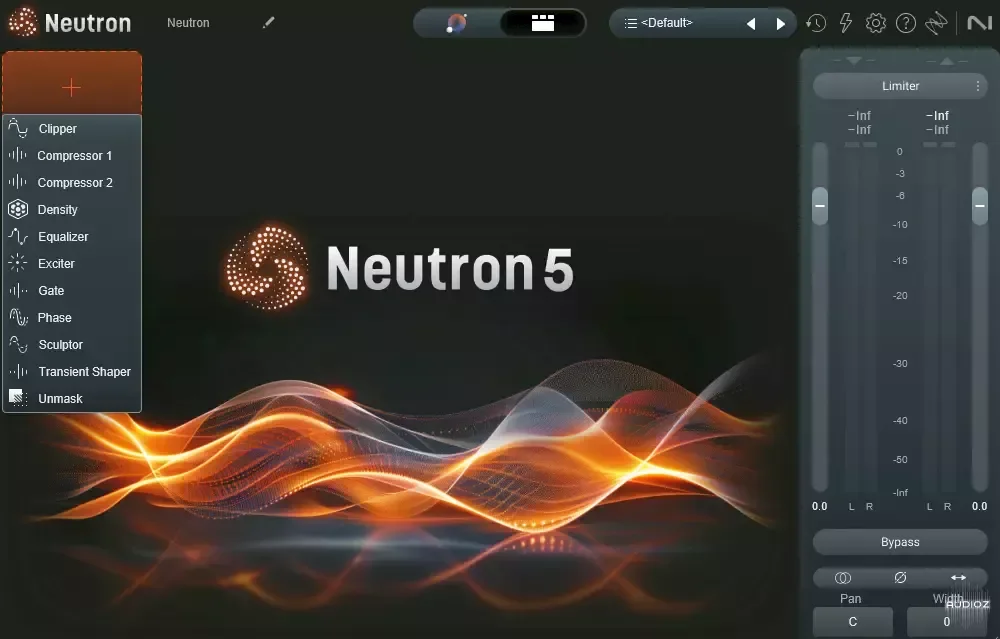Click the Sculptor curve icon
This screenshot has height=639, width=1000.
click(18, 344)
